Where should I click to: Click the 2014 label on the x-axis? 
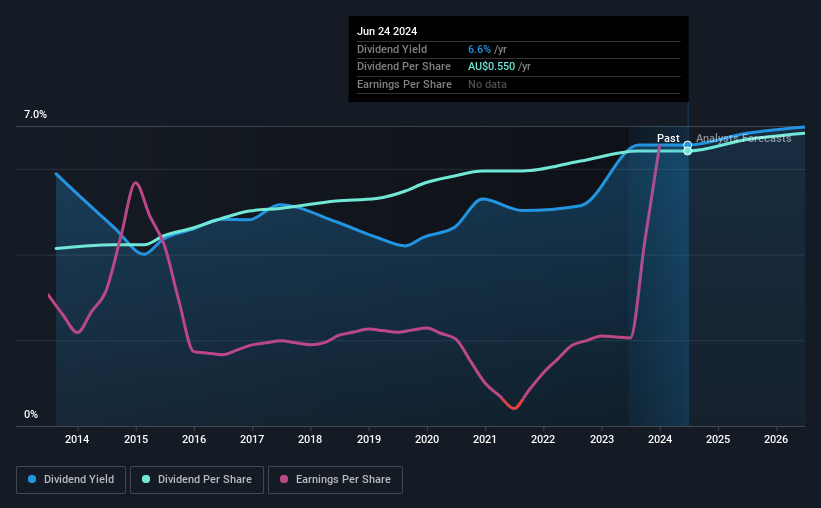77,439
